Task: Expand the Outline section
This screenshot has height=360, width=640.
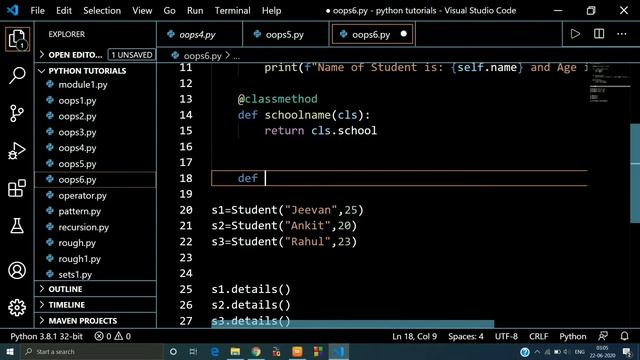Action: (x=95, y=289)
